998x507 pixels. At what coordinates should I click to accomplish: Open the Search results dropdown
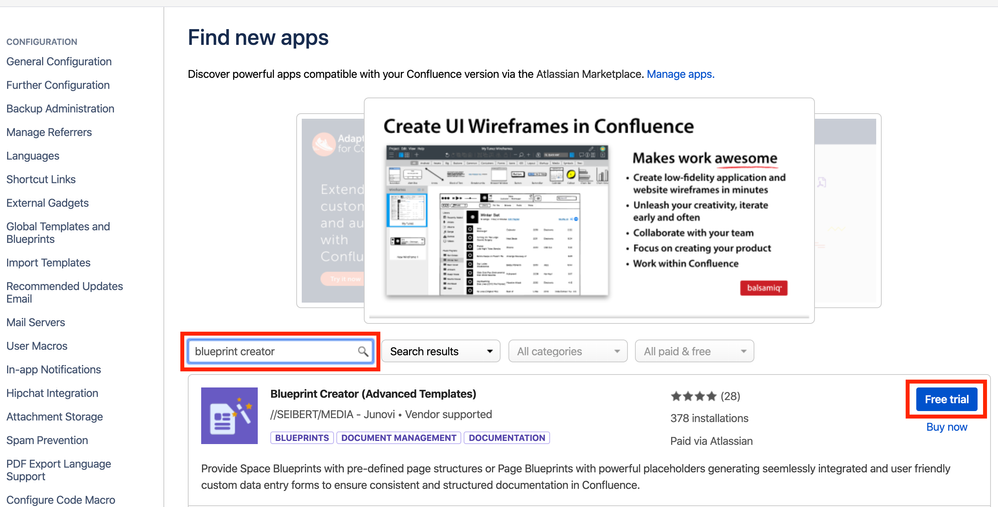[x=441, y=351]
